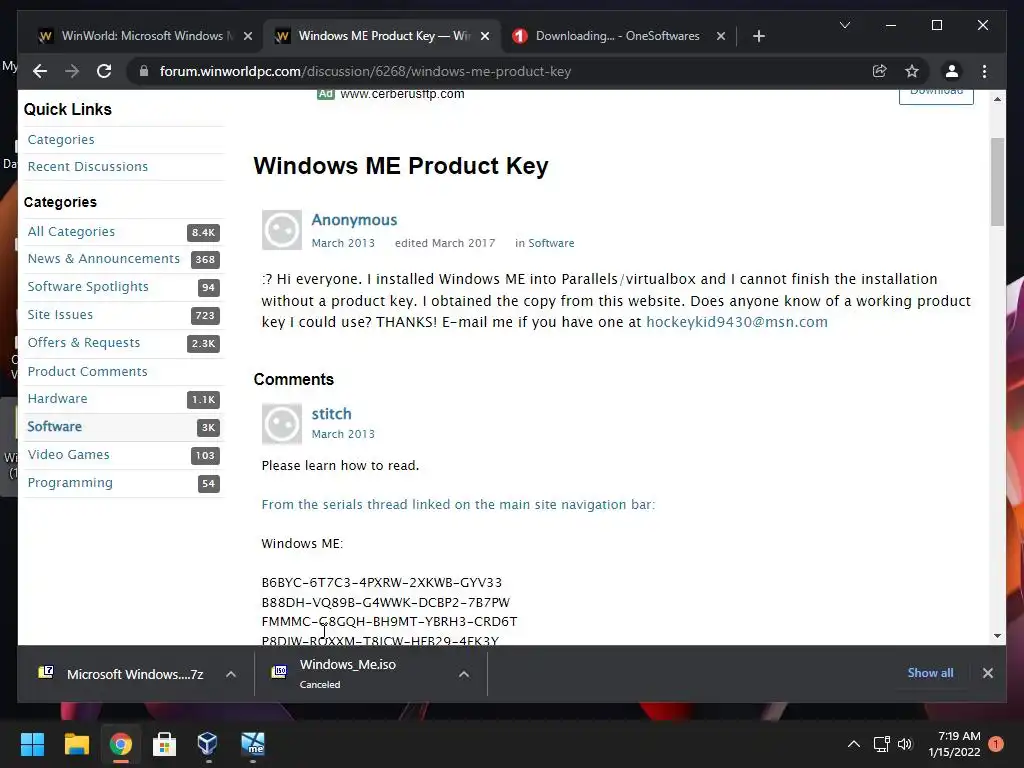
Task: Click product key FMMMC-C8GQH-BH9MT-YBRH3-CRD6T
Action: (389, 622)
